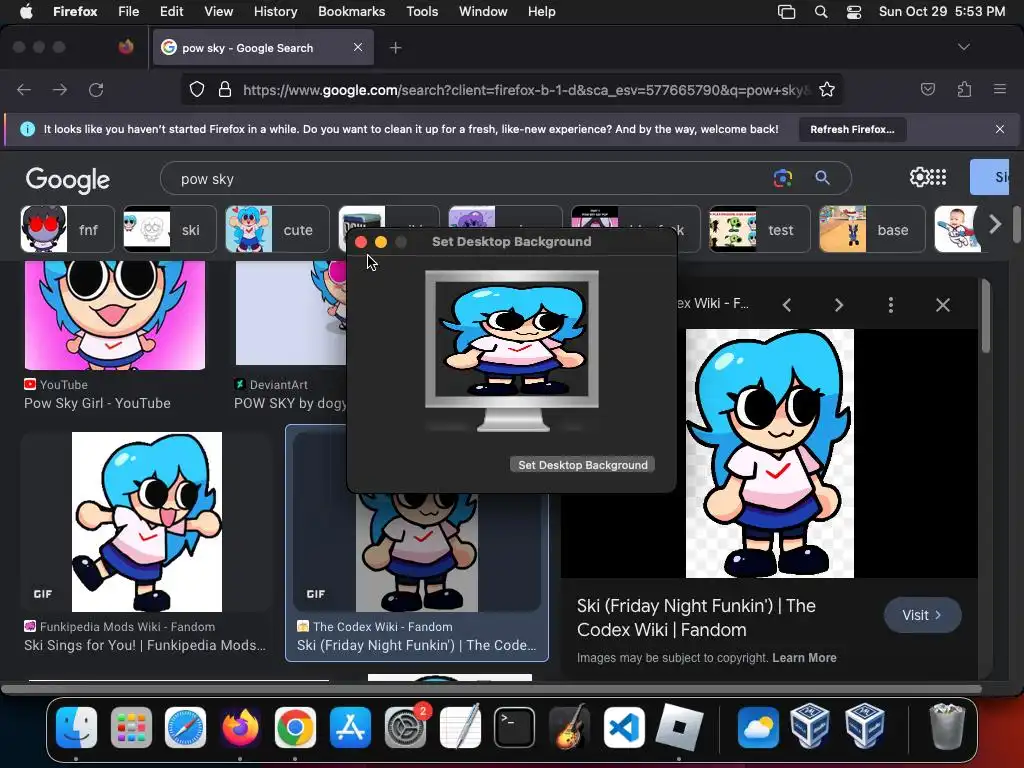Click the Refresh Firefox... button
The width and height of the screenshot is (1024, 768).
point(852,129)
